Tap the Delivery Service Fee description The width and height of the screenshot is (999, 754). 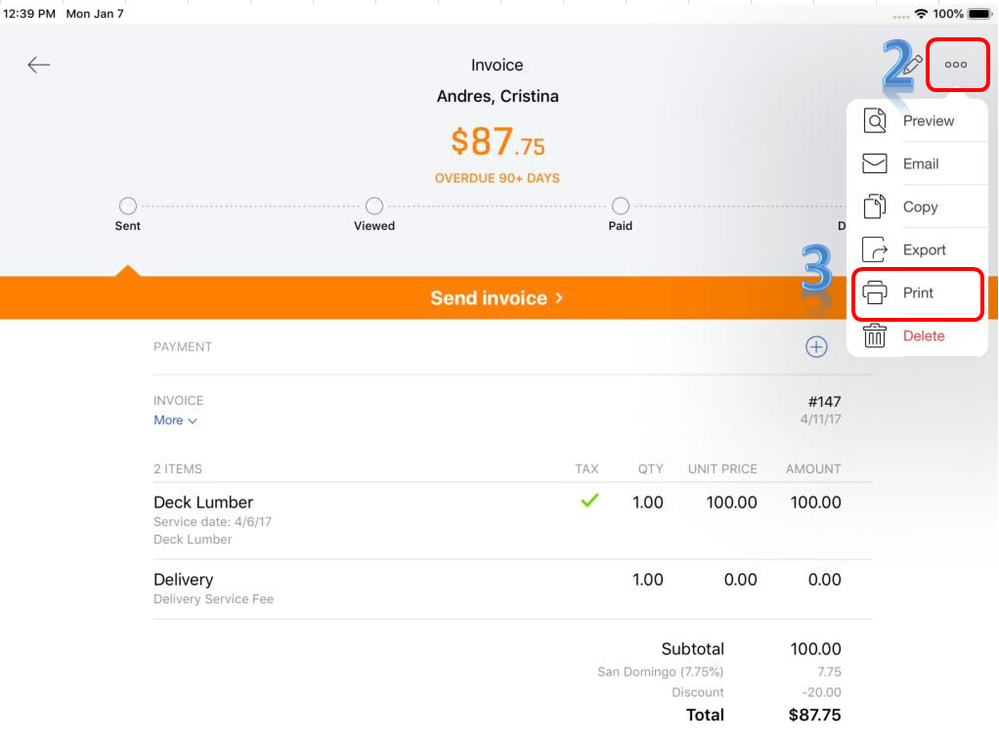213,599
